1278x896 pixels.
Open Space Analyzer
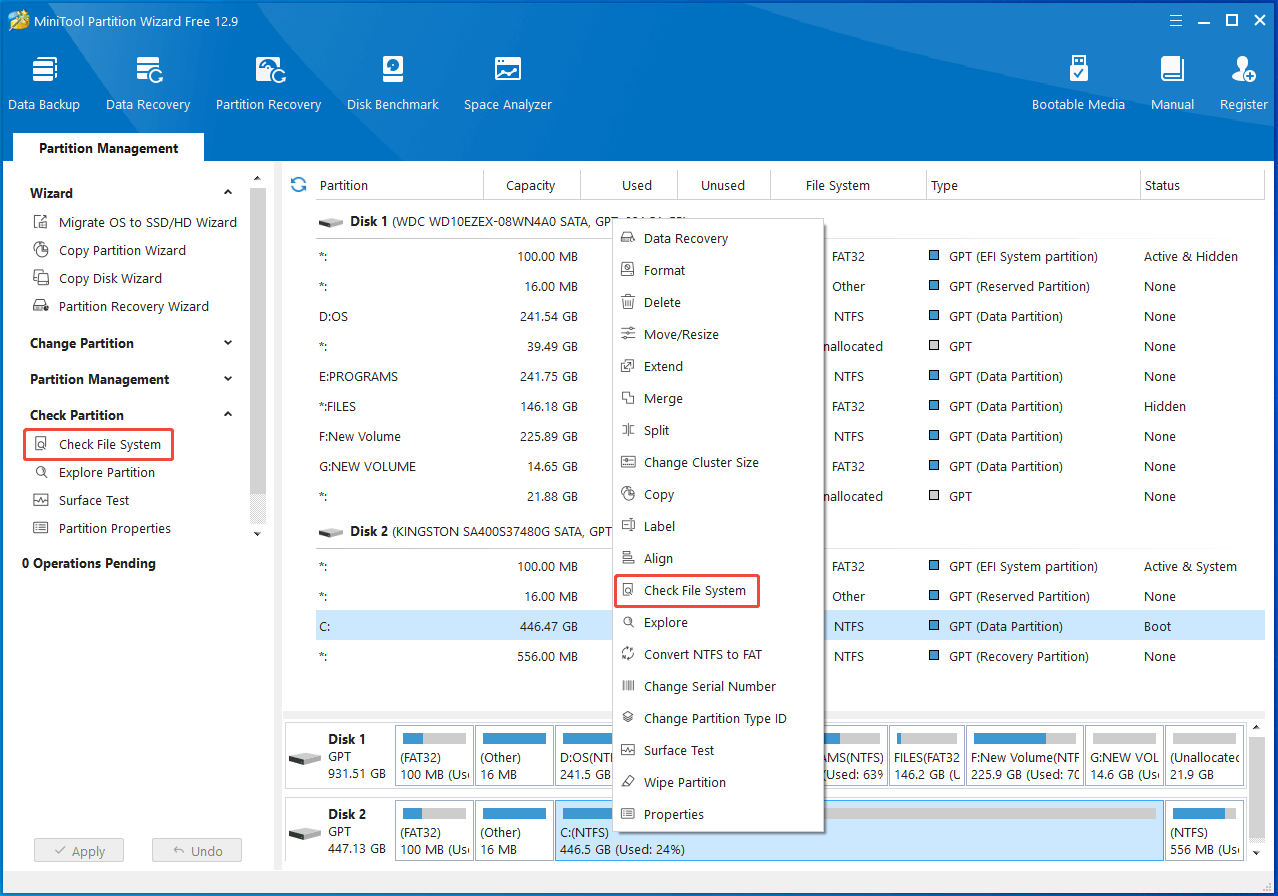[x=508, y=83]
